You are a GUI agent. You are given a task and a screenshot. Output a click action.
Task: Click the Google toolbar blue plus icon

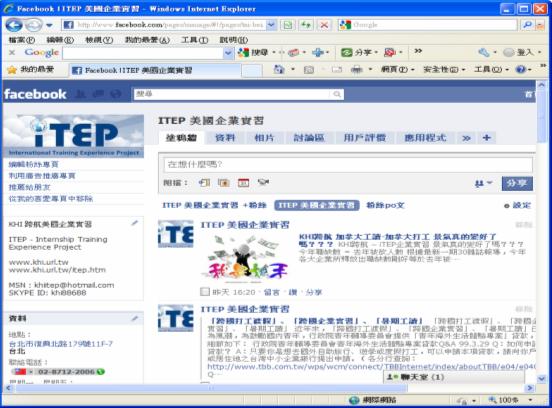tap(318, 53)
